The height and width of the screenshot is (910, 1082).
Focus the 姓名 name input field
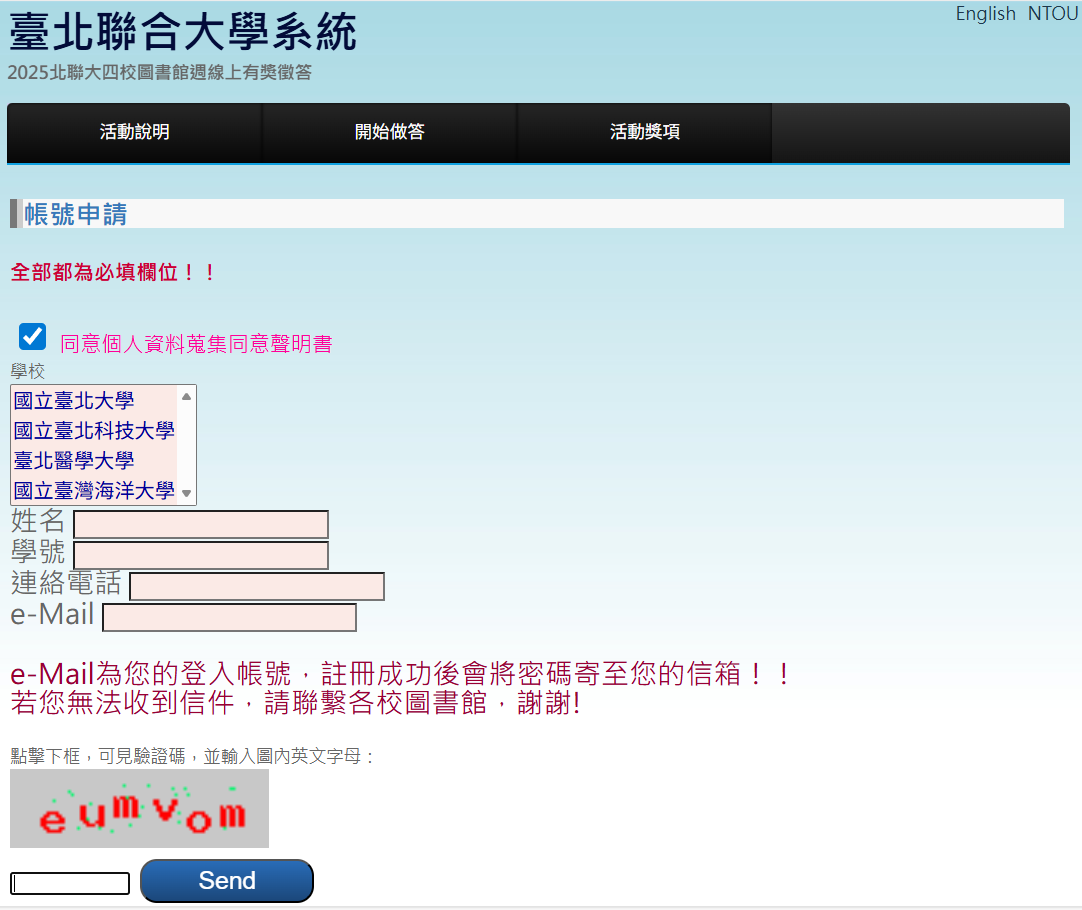coord(201,525)
